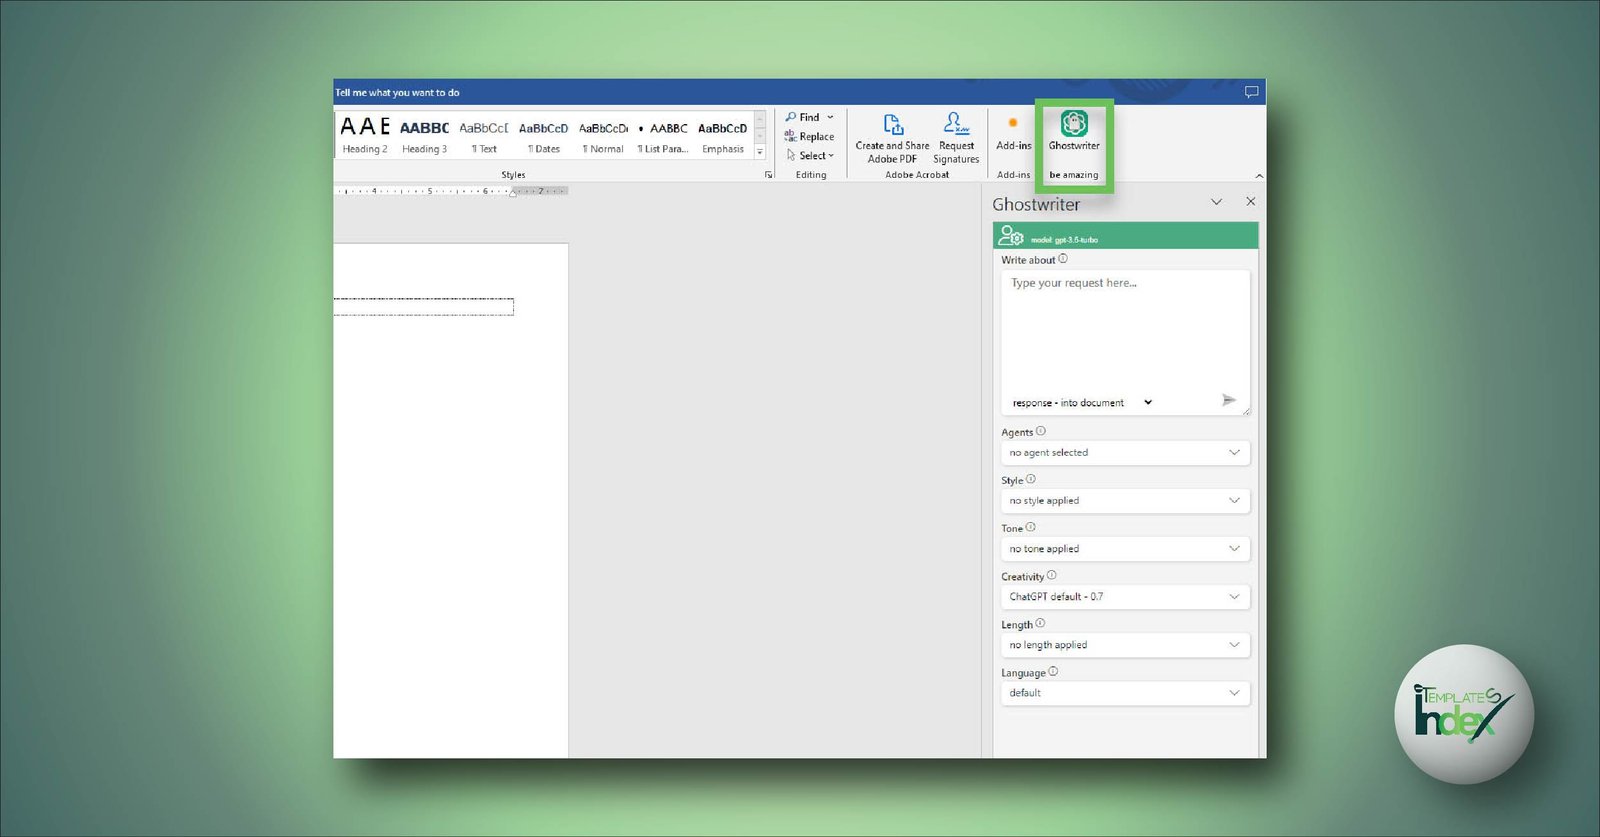Viewport: 1600px width, 837px height.
Task: Apply the Heading 3 style
Action: [x=424, y=135]
